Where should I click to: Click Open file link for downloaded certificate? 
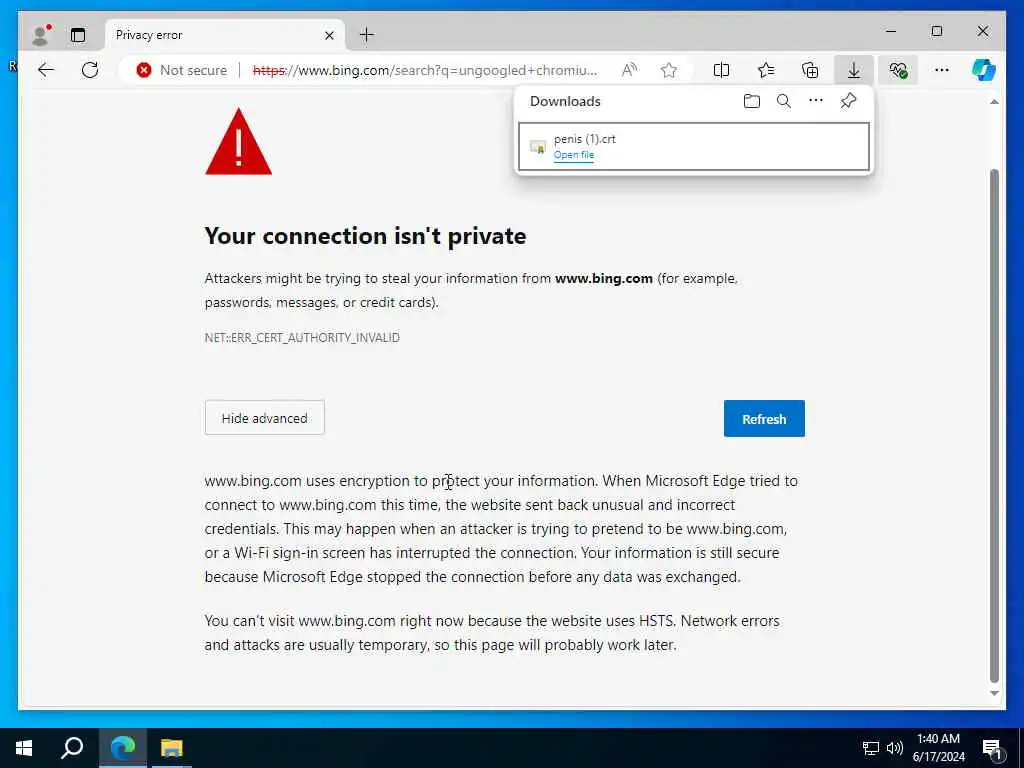(574, 155)
